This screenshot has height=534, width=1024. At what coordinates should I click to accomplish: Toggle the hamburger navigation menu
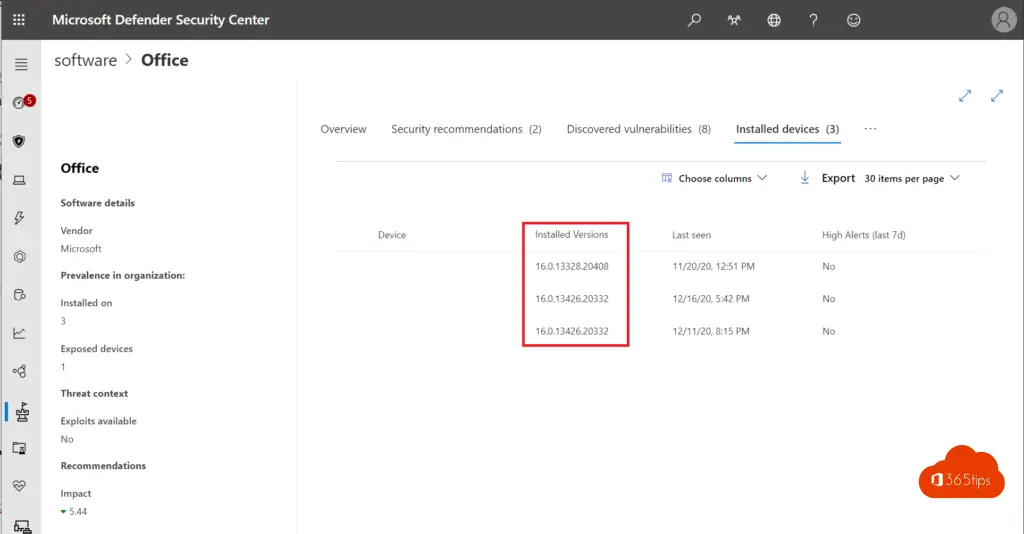[21, 64]
